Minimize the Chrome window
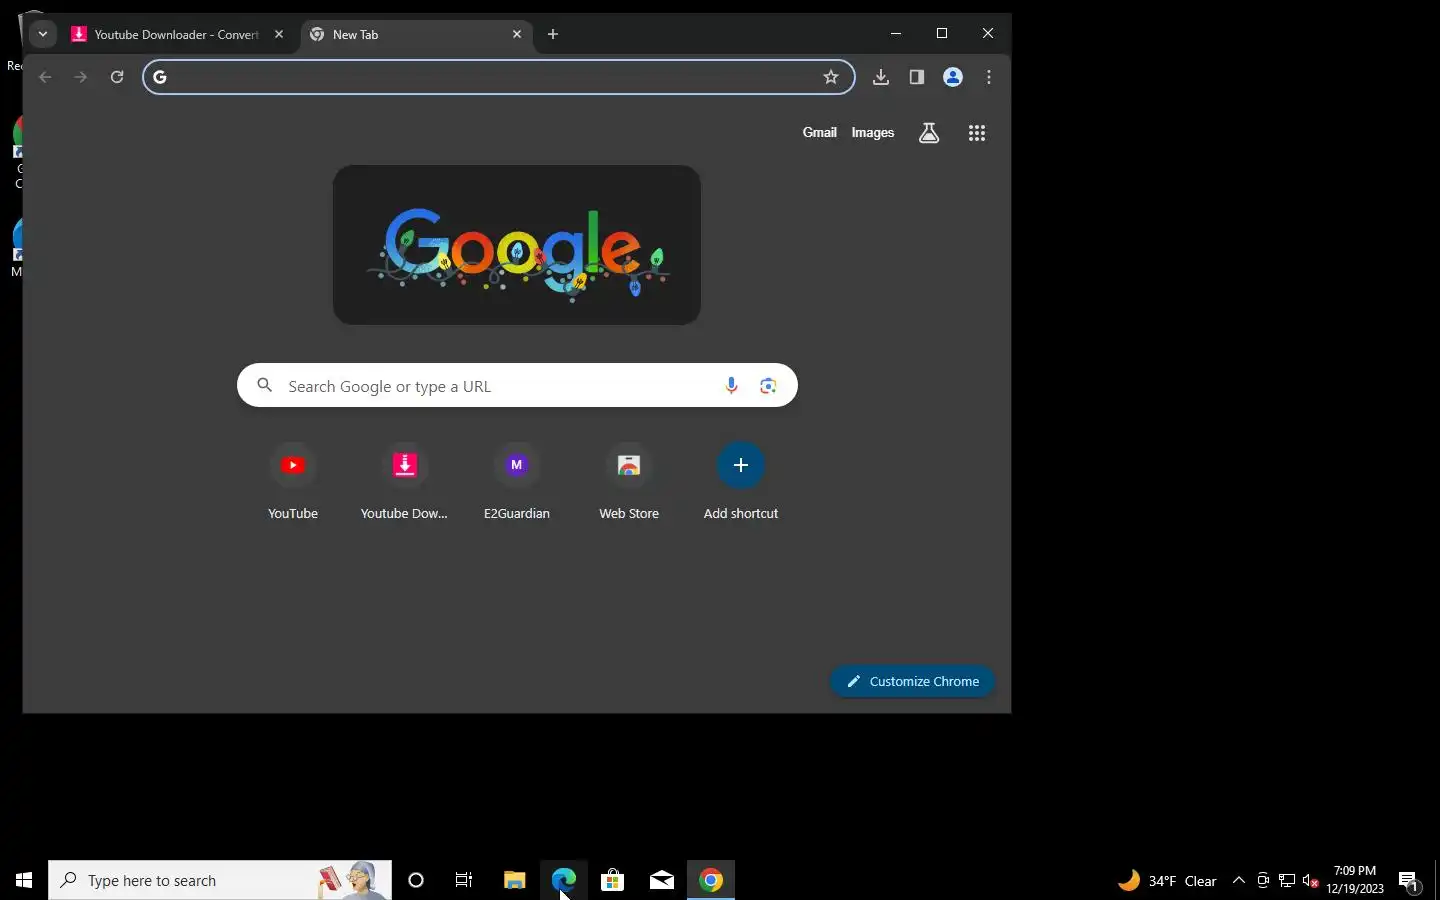Viewport: 1440px width, 900px height. coord(896,34)
